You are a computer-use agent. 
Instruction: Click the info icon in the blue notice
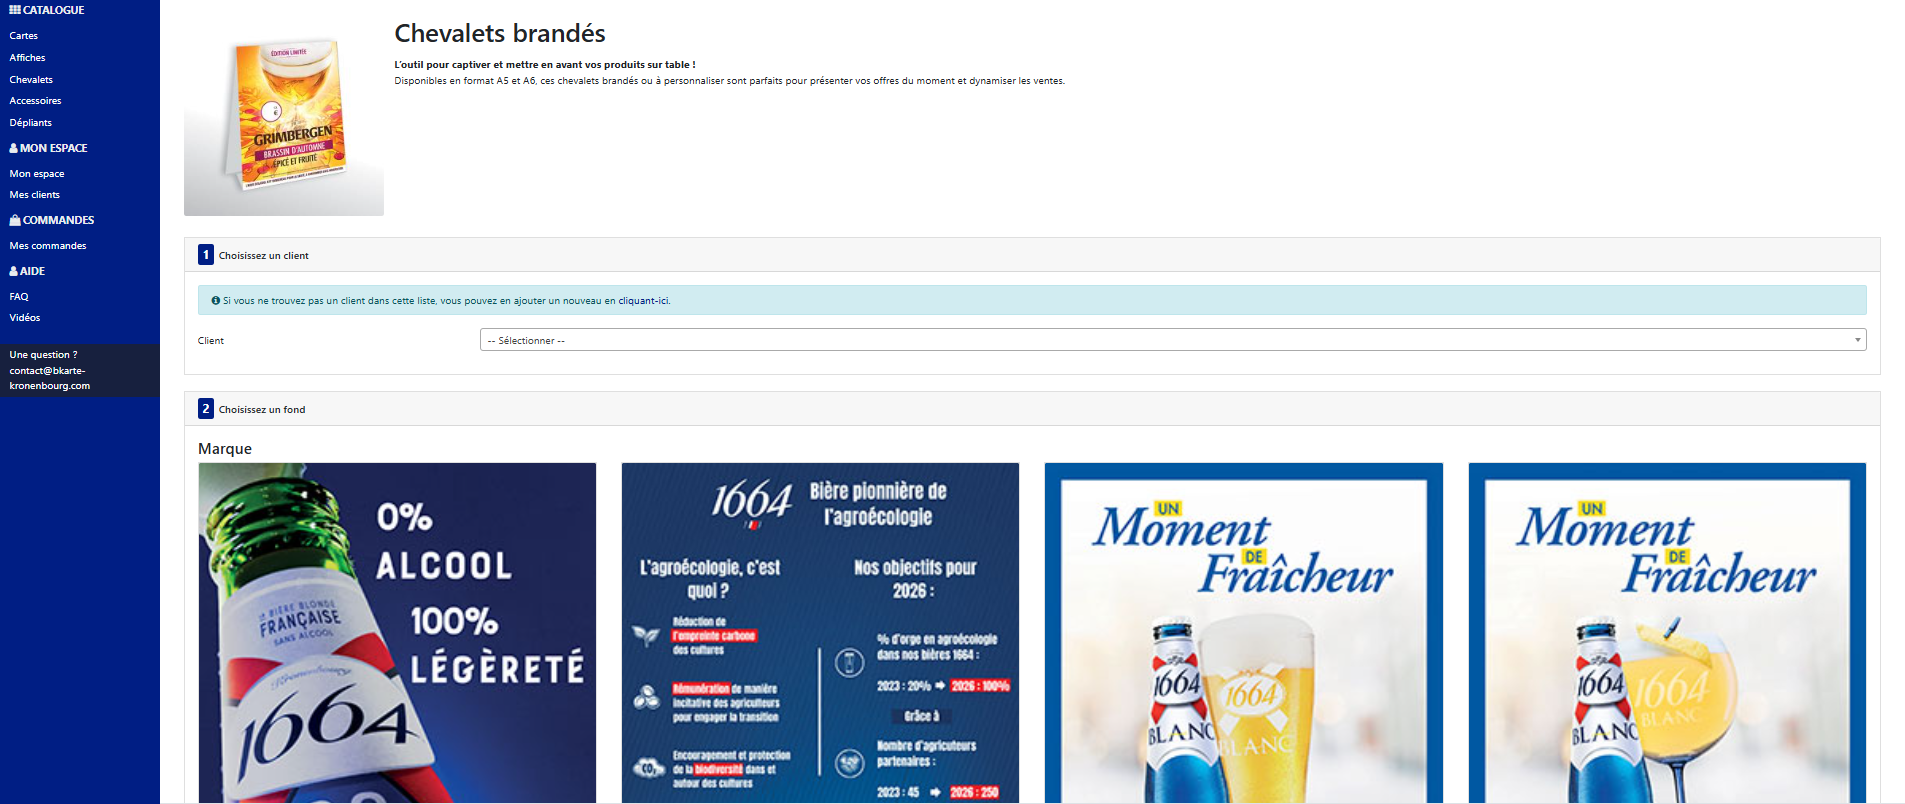tap(215, 300)
